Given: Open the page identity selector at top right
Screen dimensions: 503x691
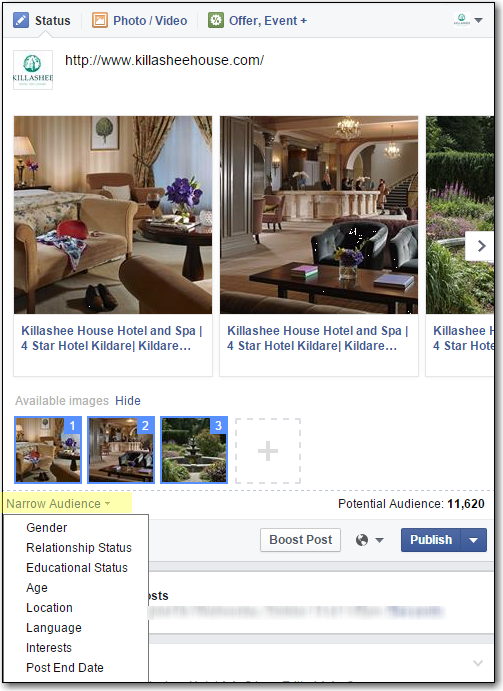Looking at the screenshot, I should (469, 20).
